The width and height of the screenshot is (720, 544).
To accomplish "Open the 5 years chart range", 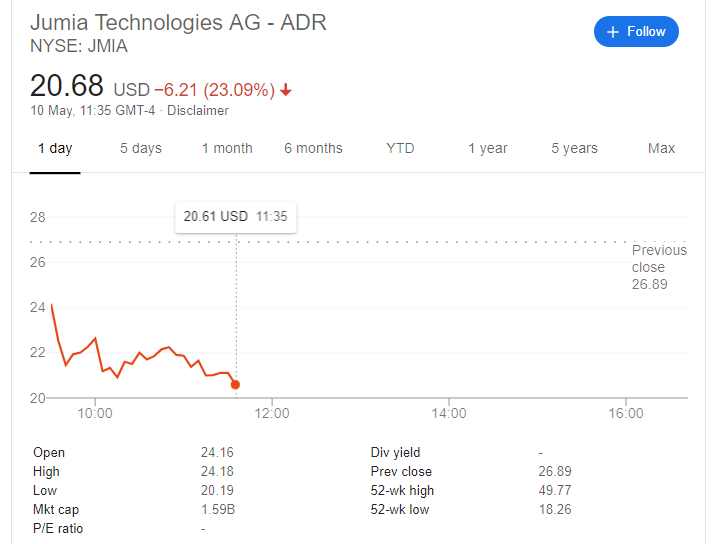I will click(x=574, y=148).
